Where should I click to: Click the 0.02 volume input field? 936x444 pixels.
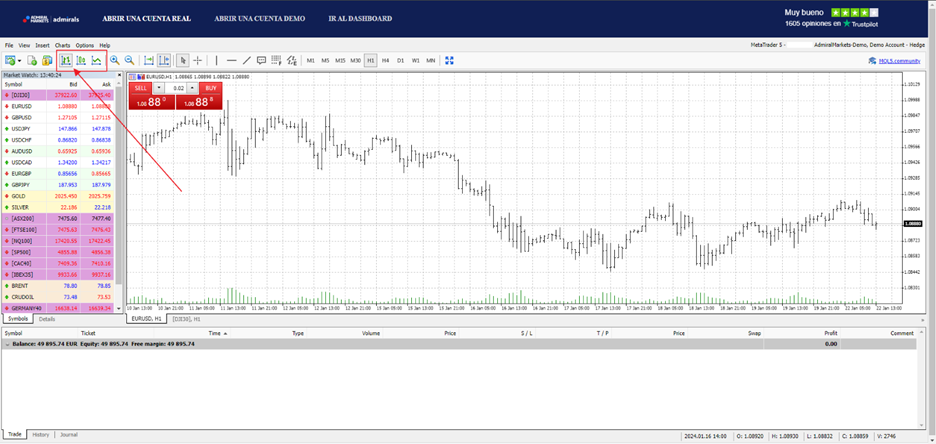click(176, 88)
